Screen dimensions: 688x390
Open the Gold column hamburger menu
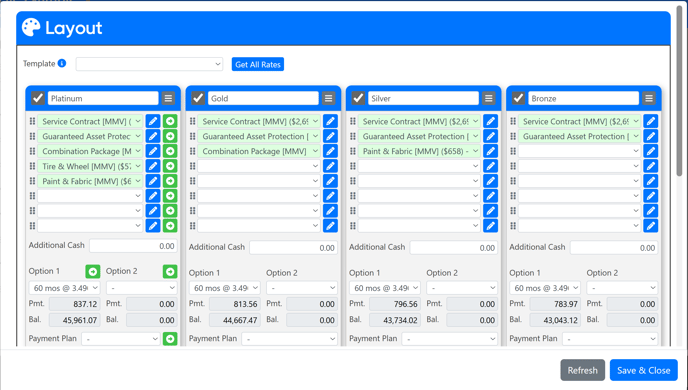click(328, 98)
